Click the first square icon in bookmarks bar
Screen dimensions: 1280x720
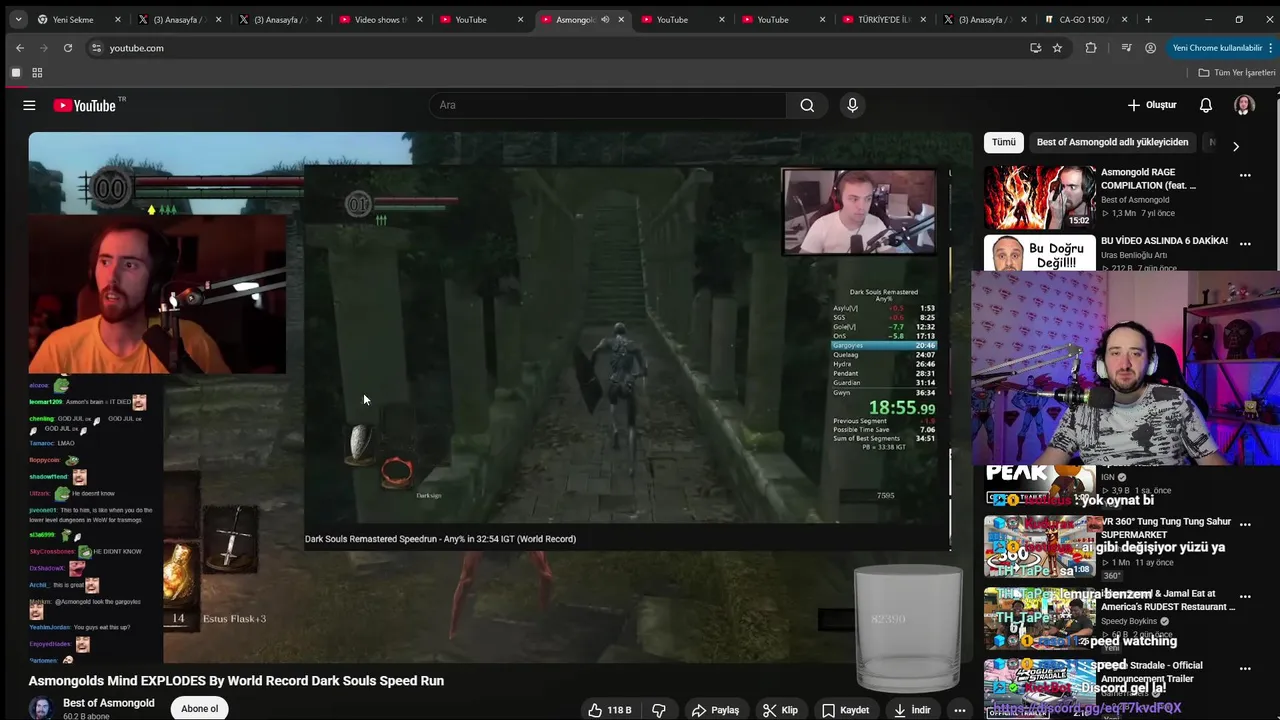16,73
